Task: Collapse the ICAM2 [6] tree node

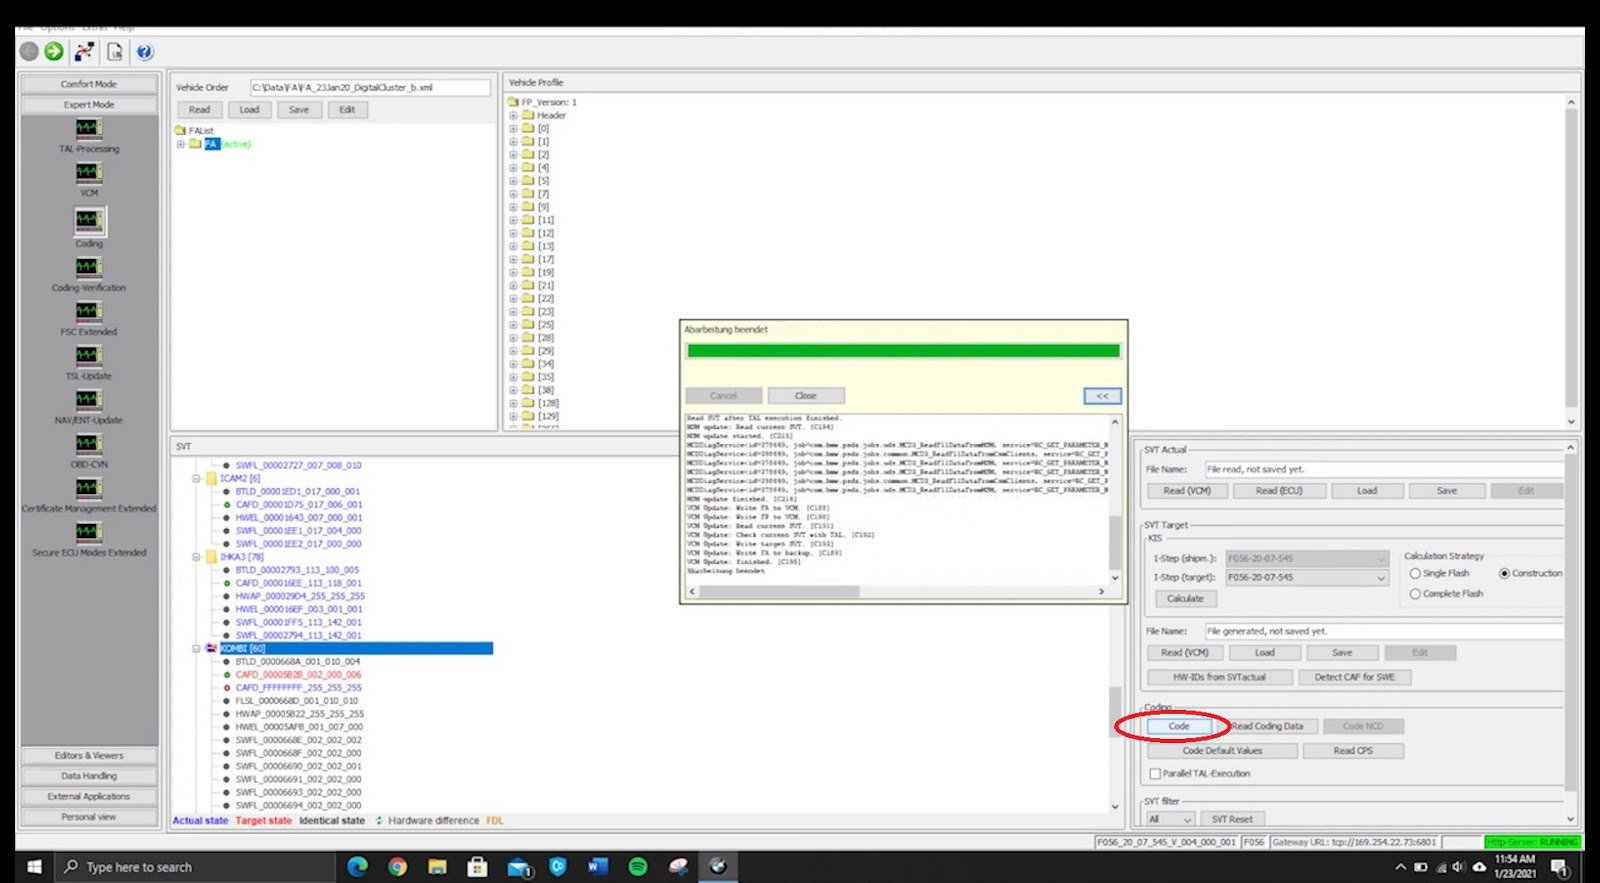Action: point(196,479)
